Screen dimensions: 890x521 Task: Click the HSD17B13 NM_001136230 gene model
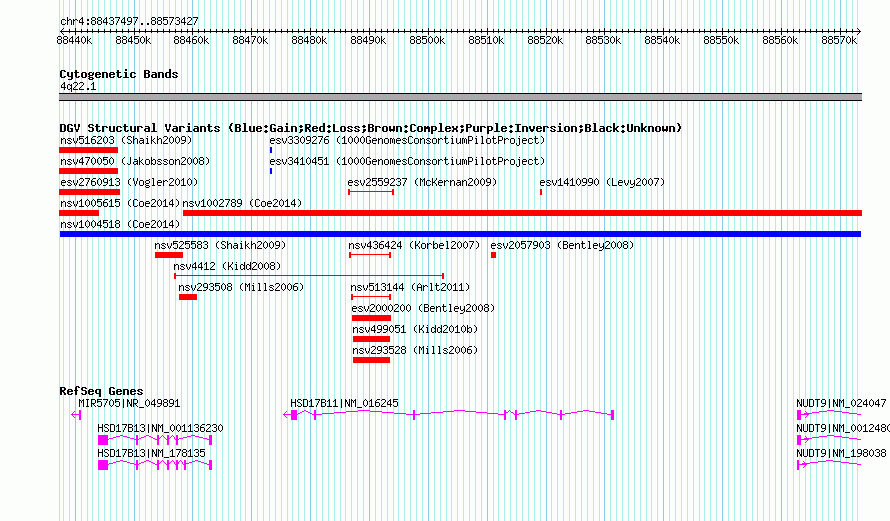click(155, 440)
